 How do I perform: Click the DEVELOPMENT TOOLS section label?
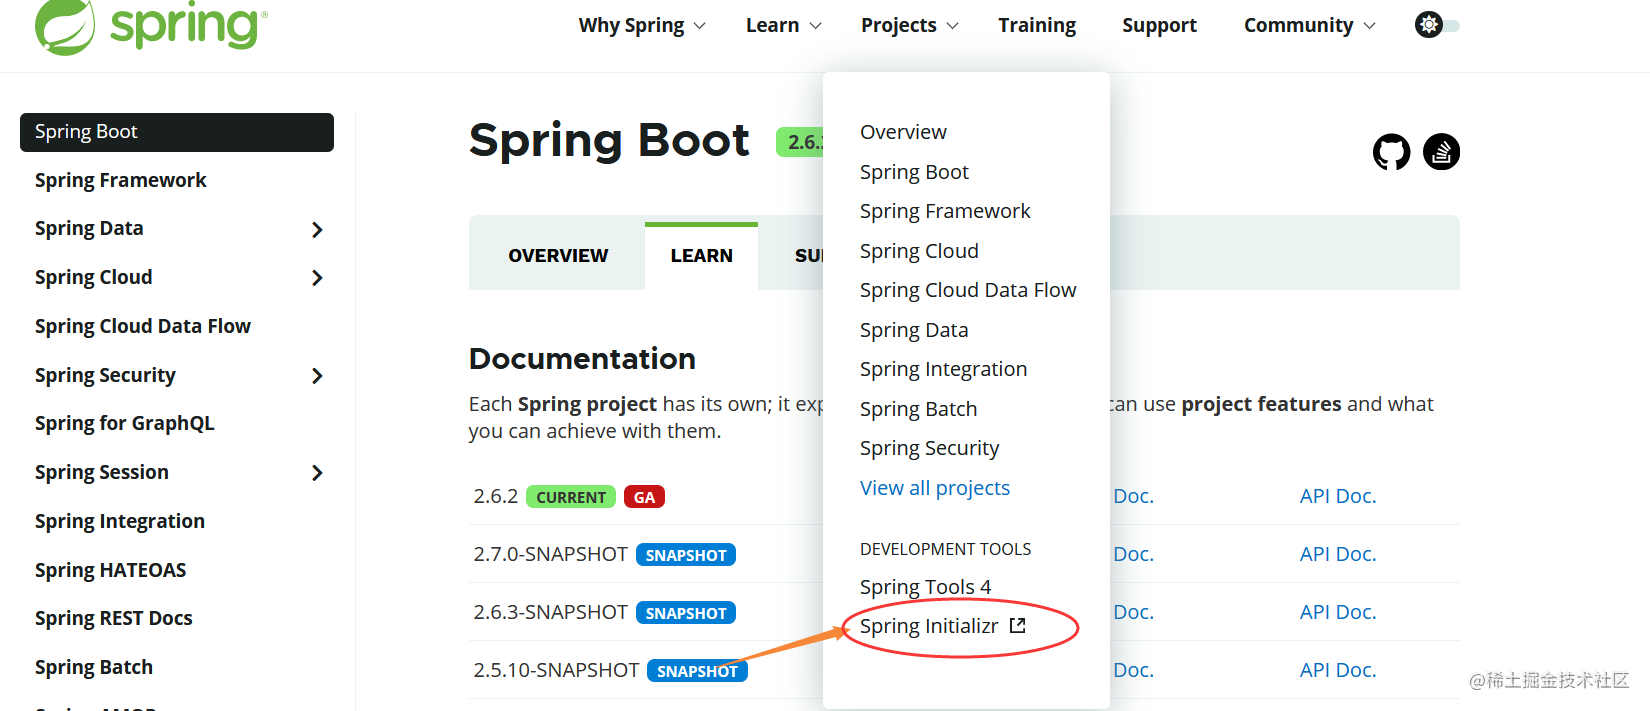click(945, 549)
